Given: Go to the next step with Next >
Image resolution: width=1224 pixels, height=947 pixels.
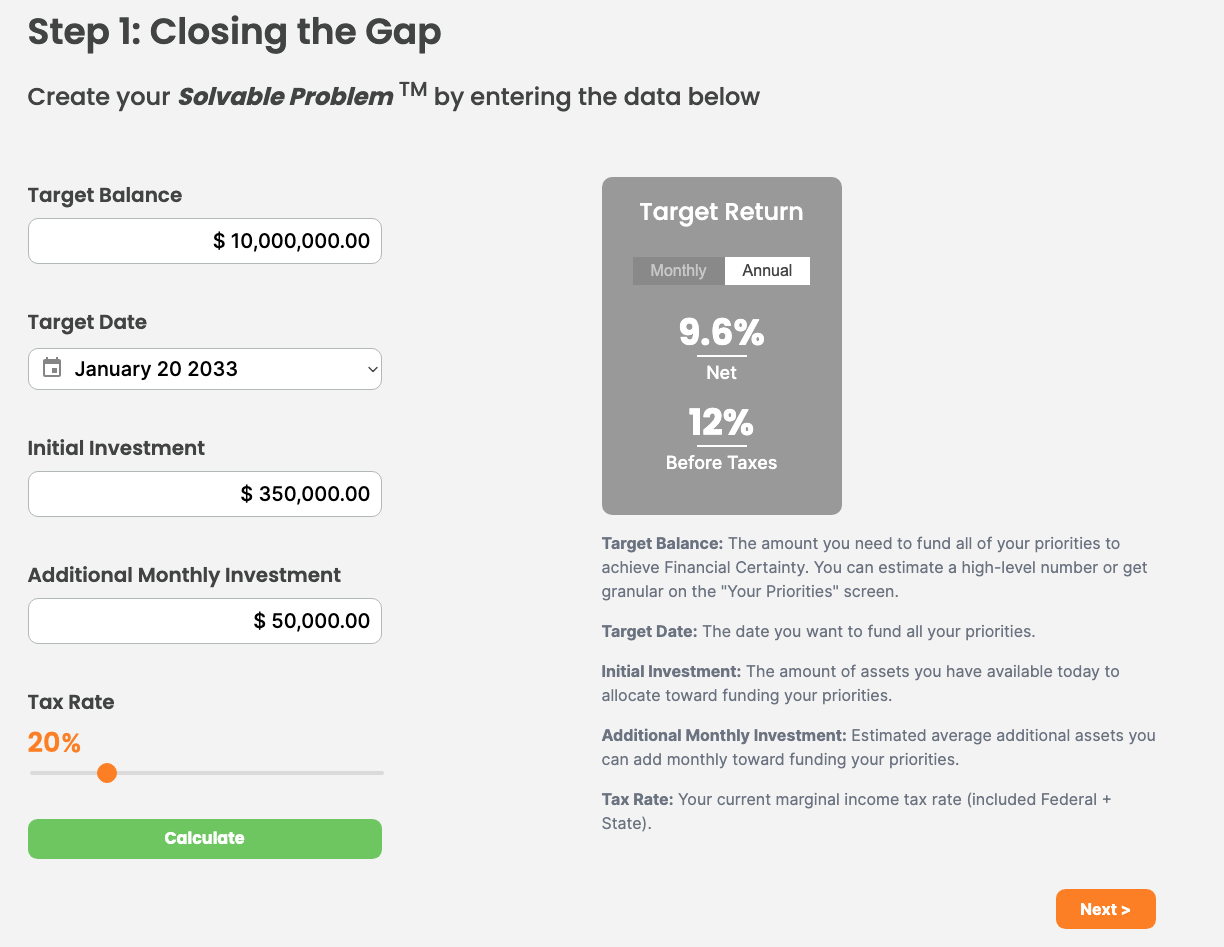Looking at the screenshot, I should point(1105,909).
